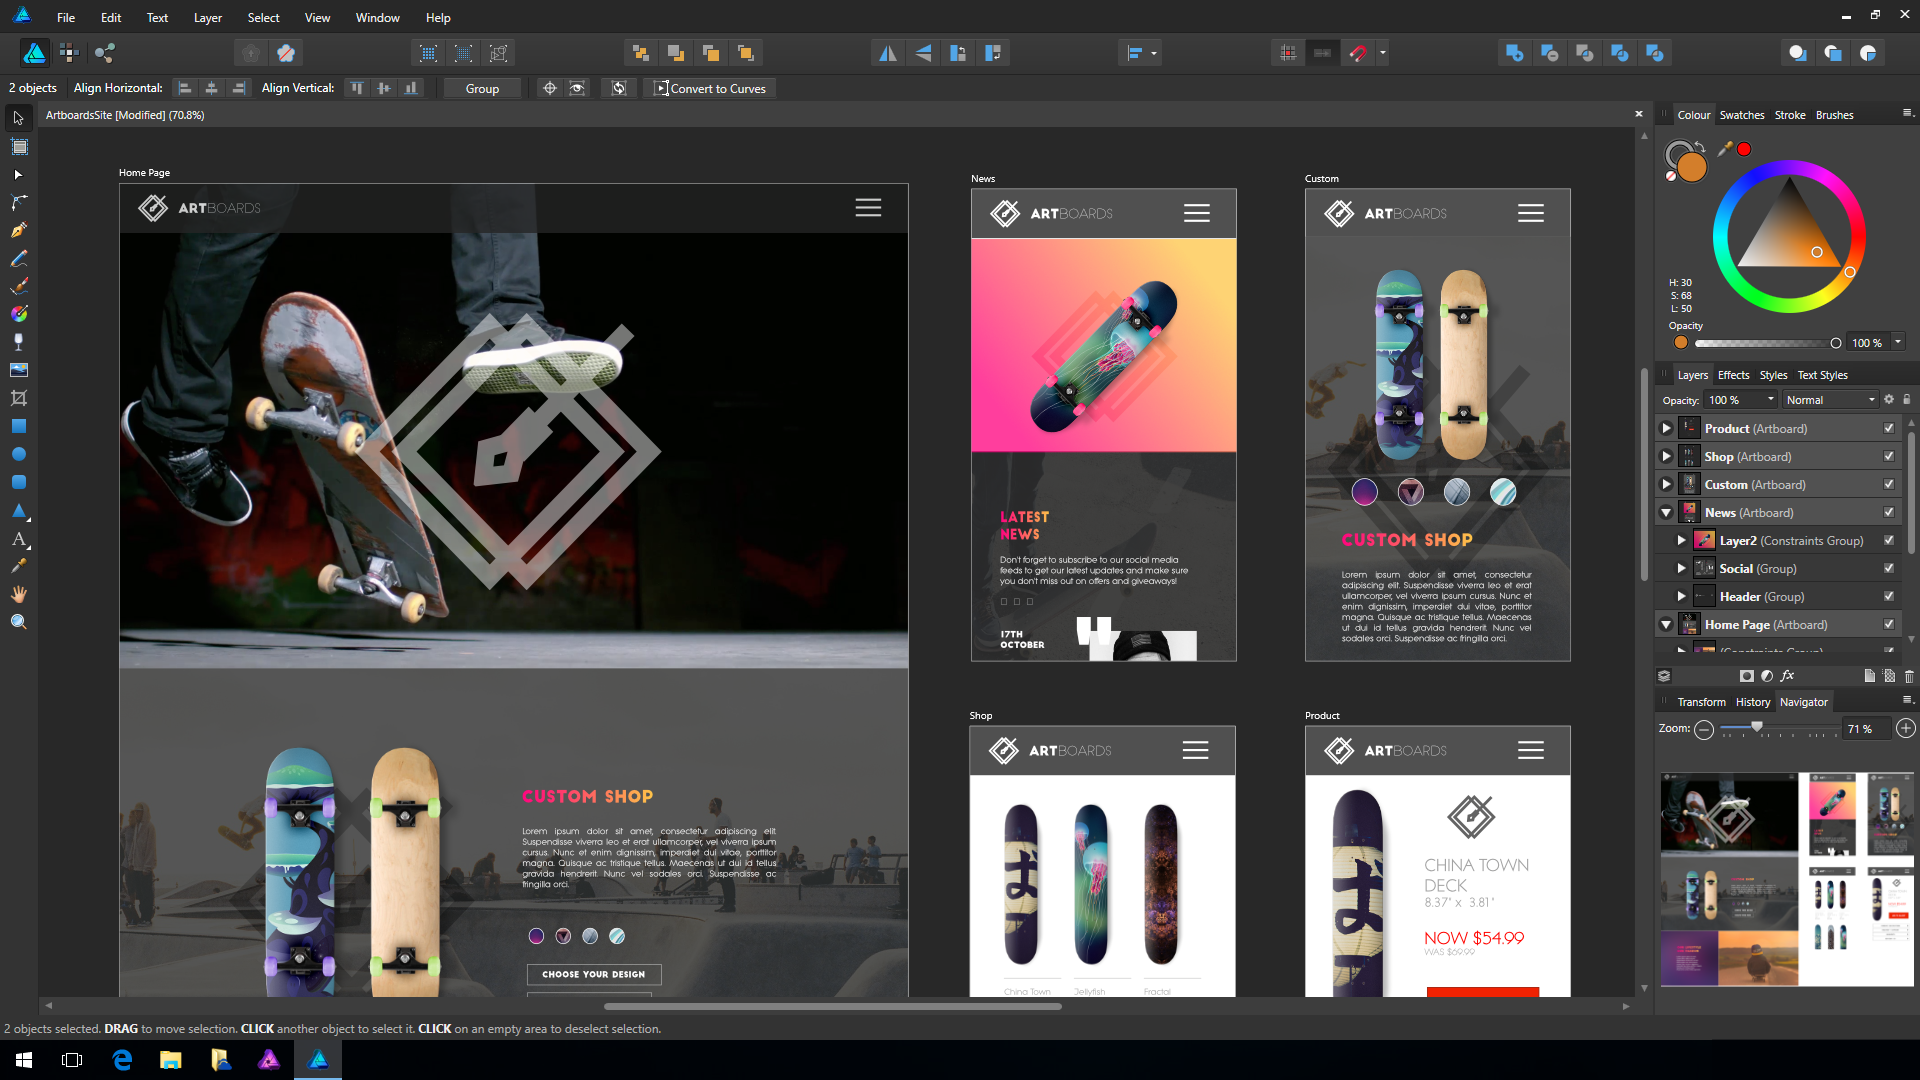The width and height of the screenshot is (1920, 1080).
Task: Click Convert to Curves button
Action: coord(712,88)
